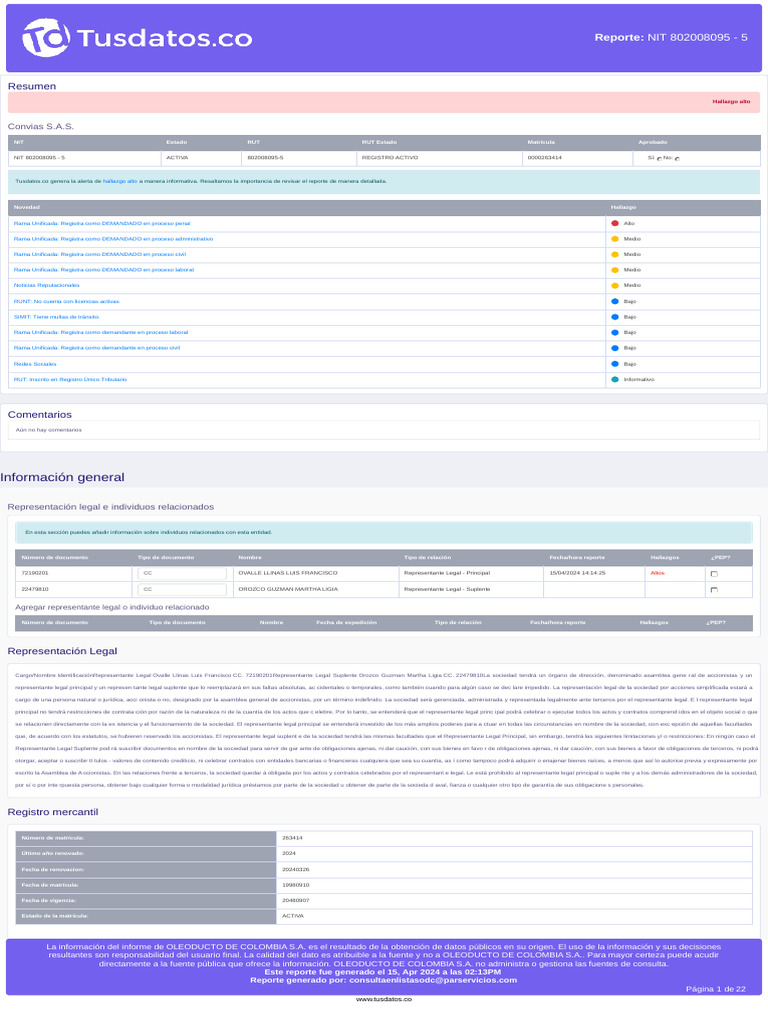Viewport: 768px width, 1024px height.
Task: Open DEMANDADO en proceso civil finding
Action: 100,255
